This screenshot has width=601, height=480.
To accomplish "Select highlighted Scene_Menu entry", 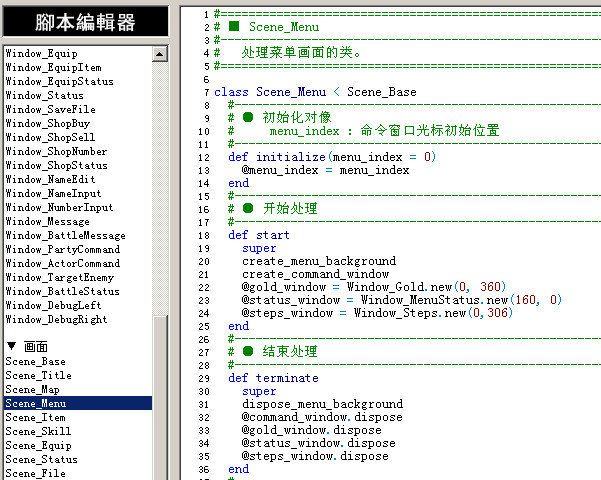I will click(x=78, y=403).
